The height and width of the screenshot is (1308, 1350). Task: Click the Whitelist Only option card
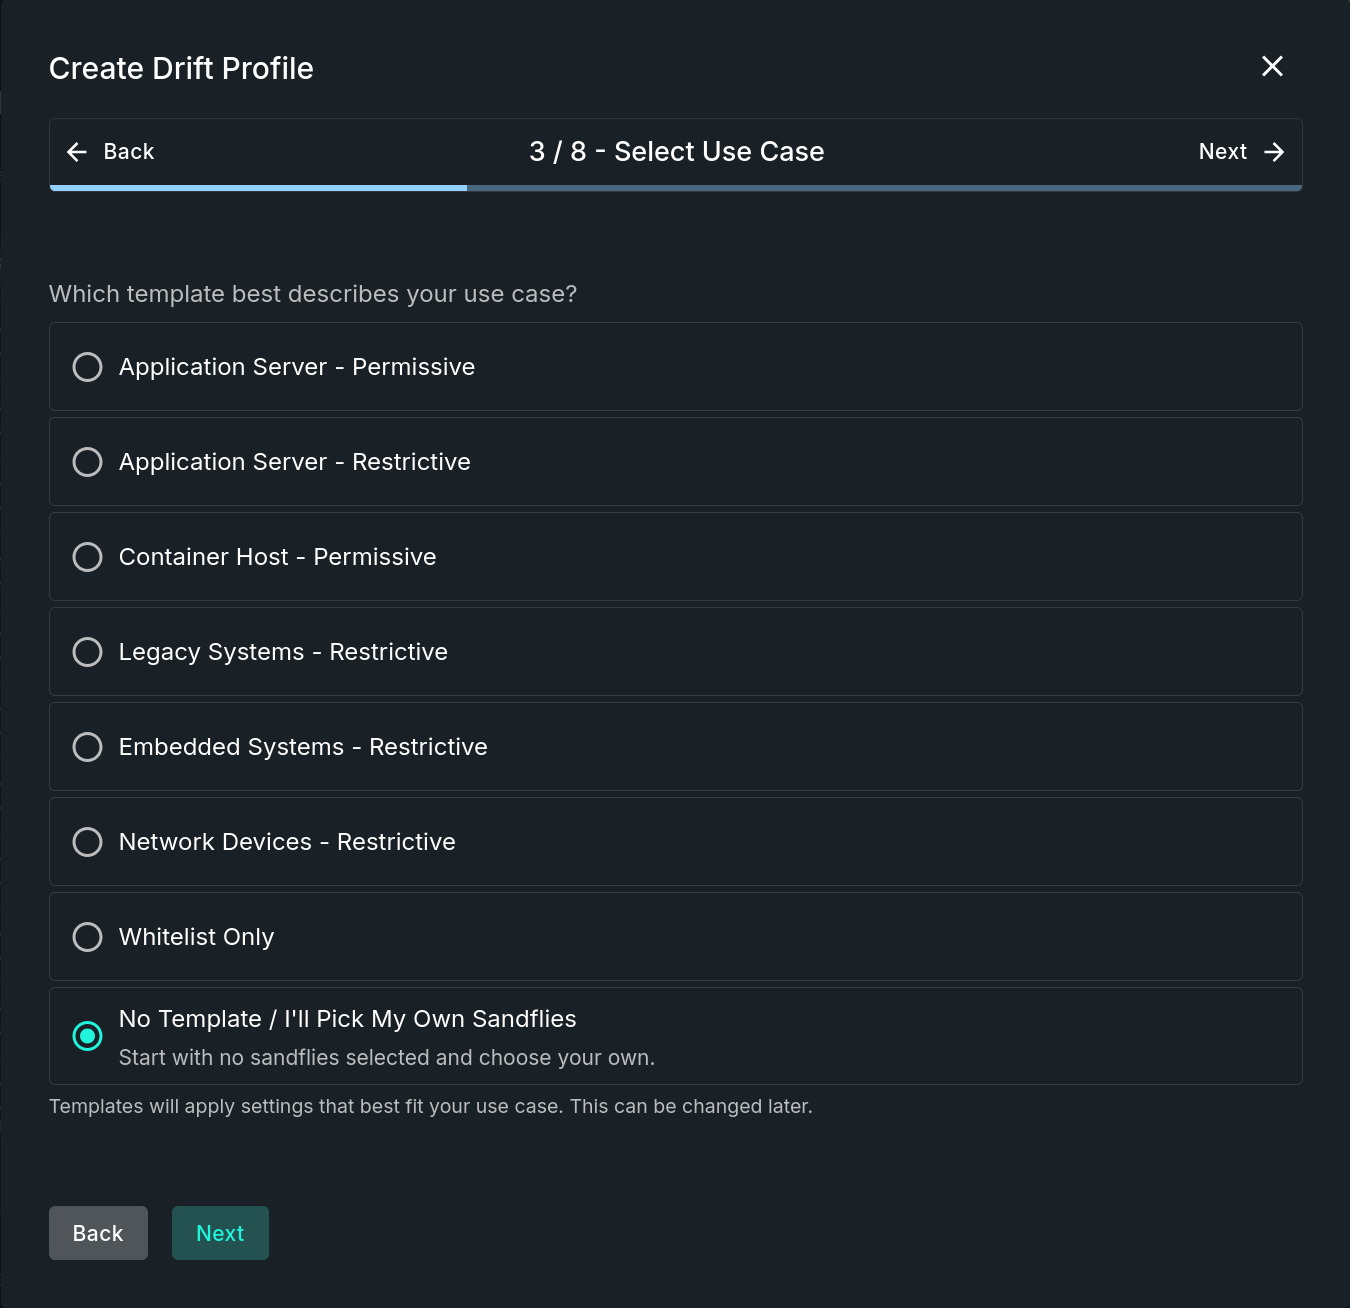(676, 937)
